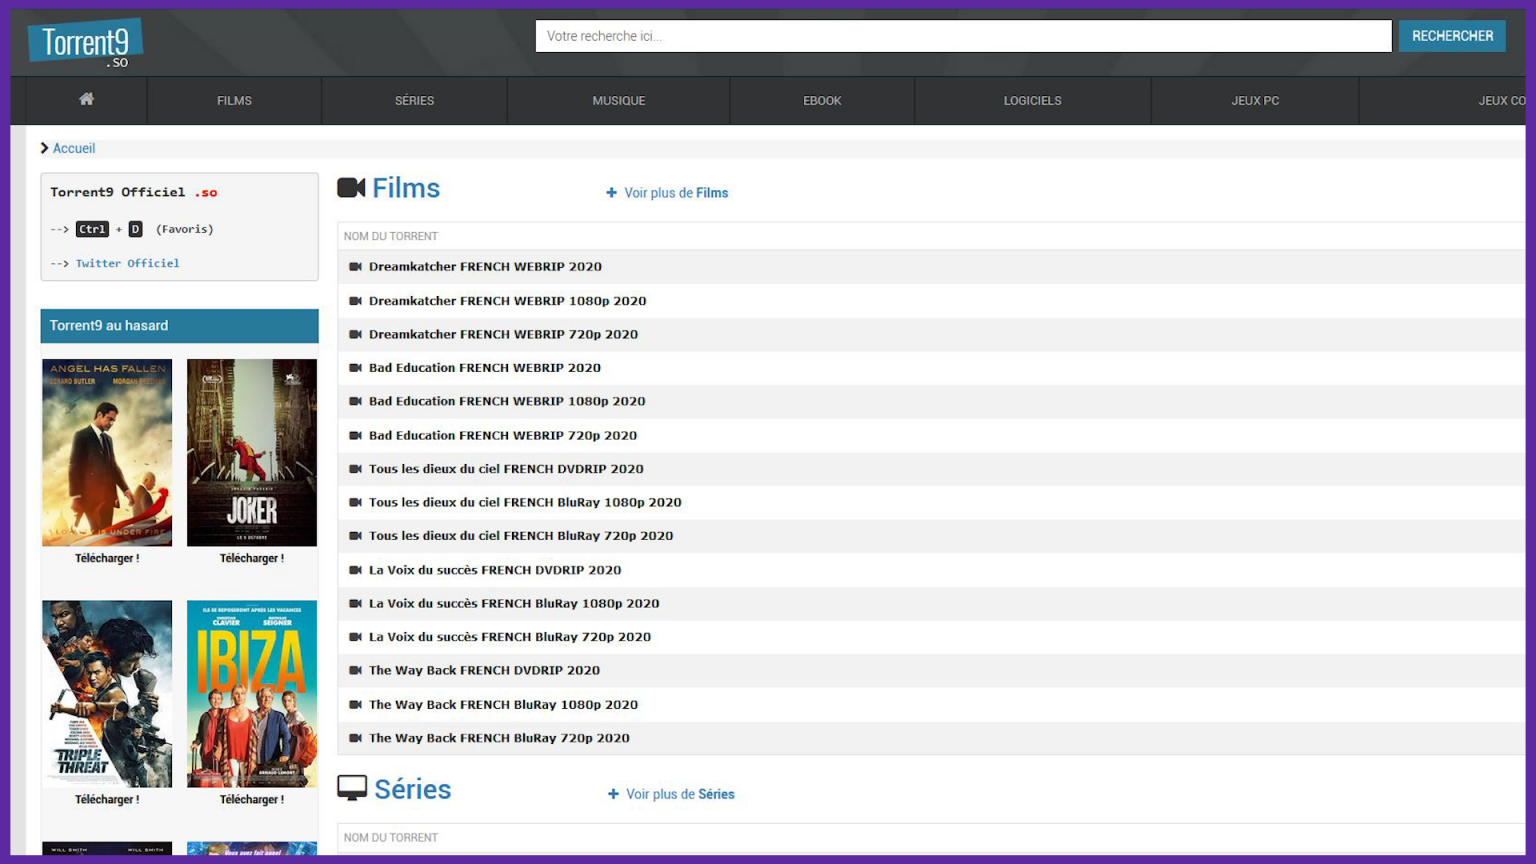Click camera icon of Bad Education WEBRIP 720p

(x=355, y=435)
